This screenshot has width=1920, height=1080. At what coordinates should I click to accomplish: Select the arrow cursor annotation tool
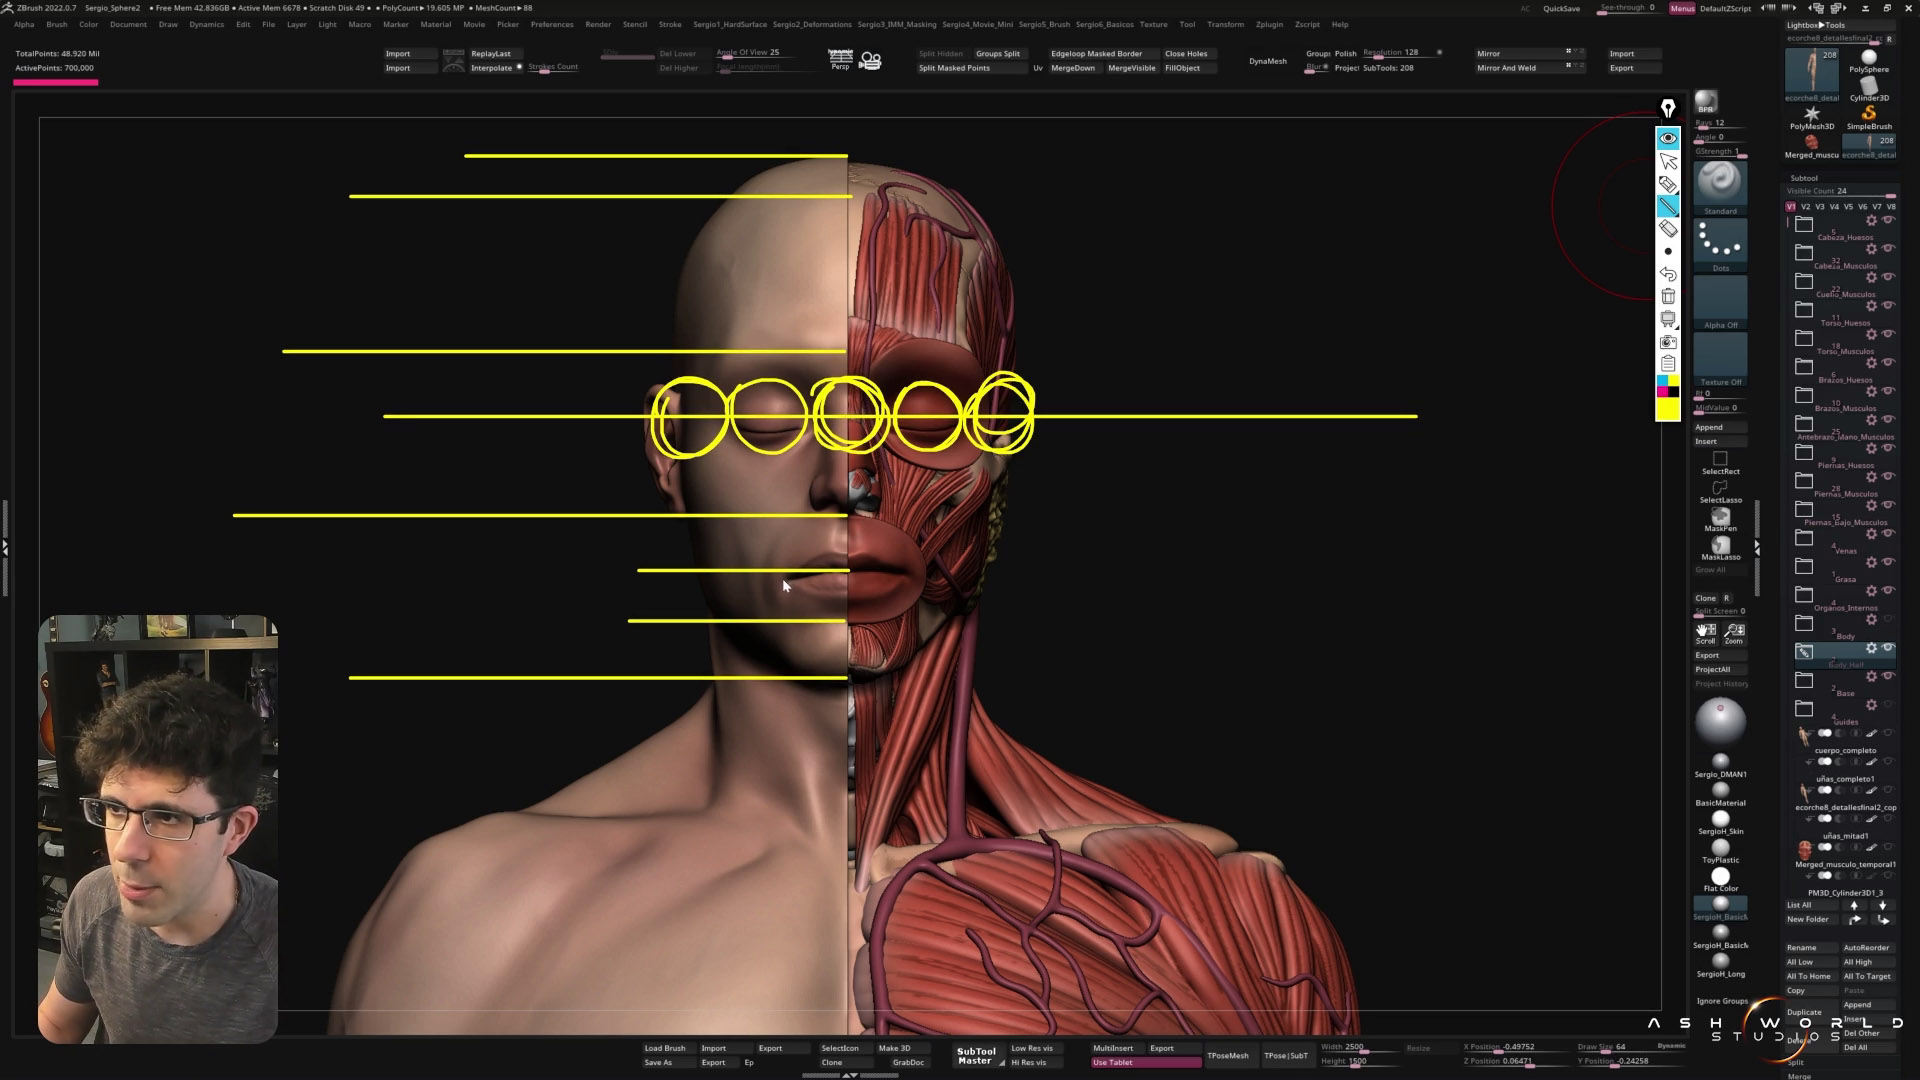(1668, 161)
